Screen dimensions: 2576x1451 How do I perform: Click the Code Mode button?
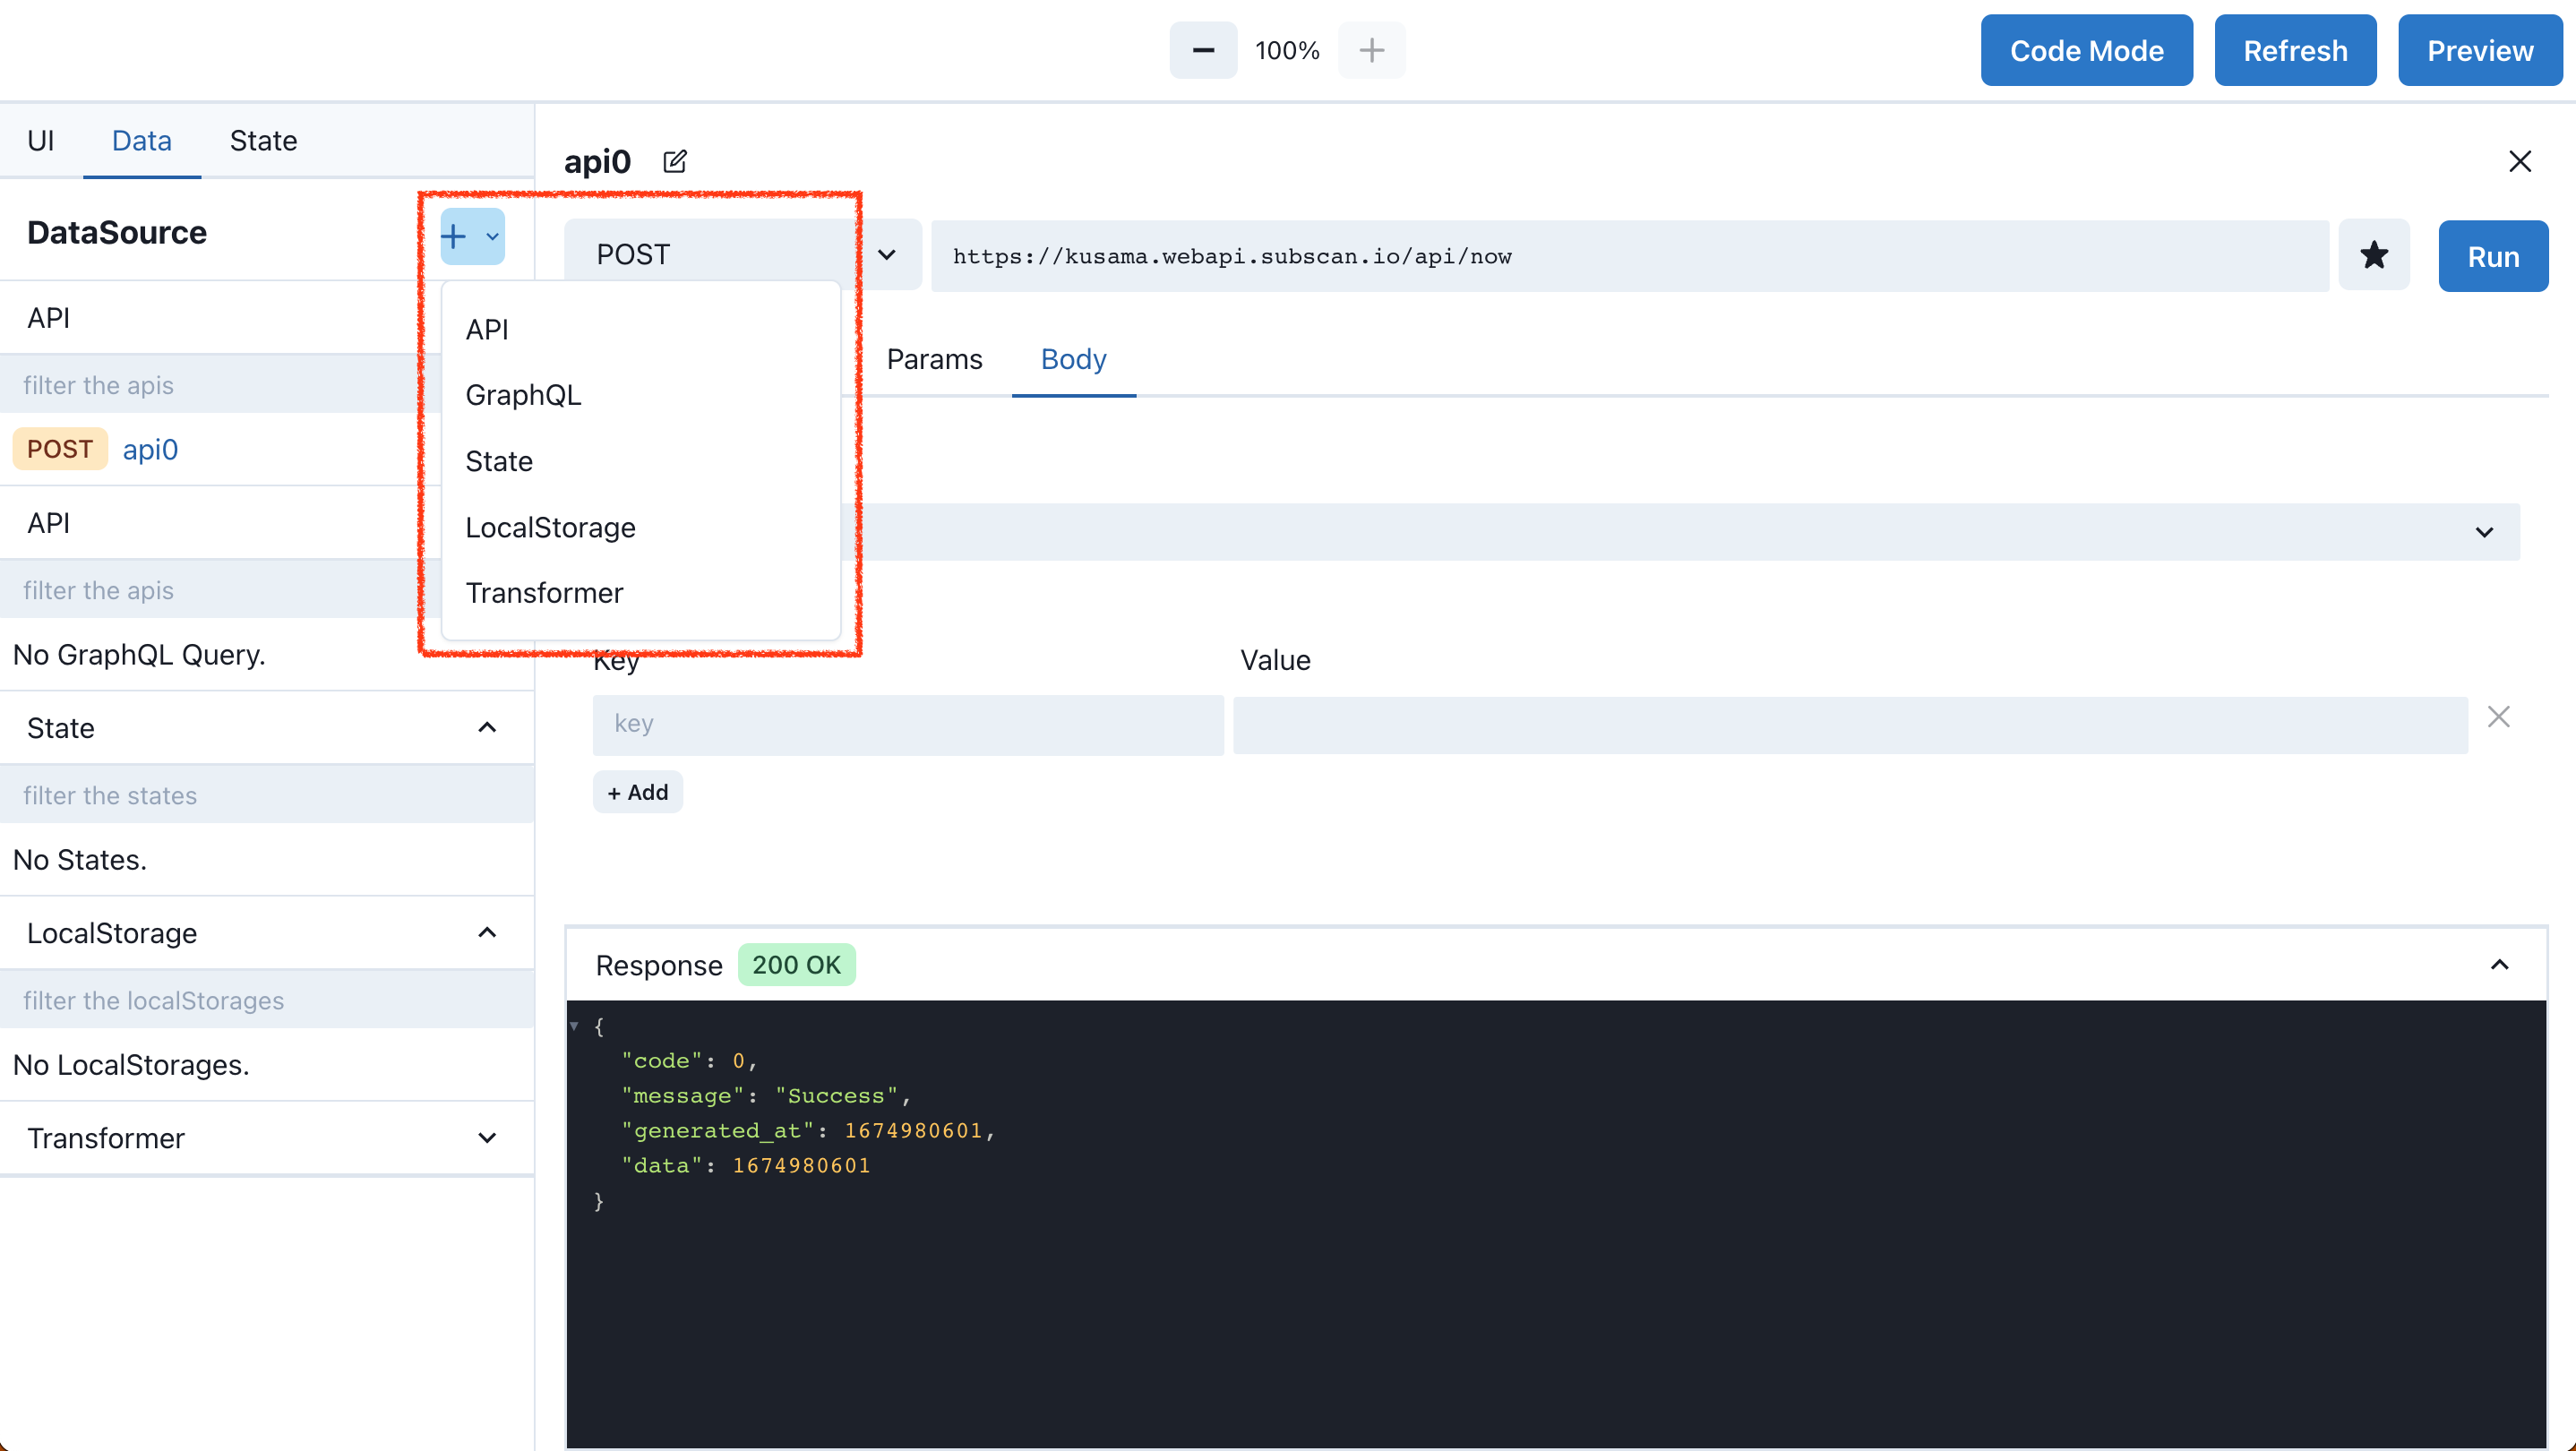pos(2086,50)
